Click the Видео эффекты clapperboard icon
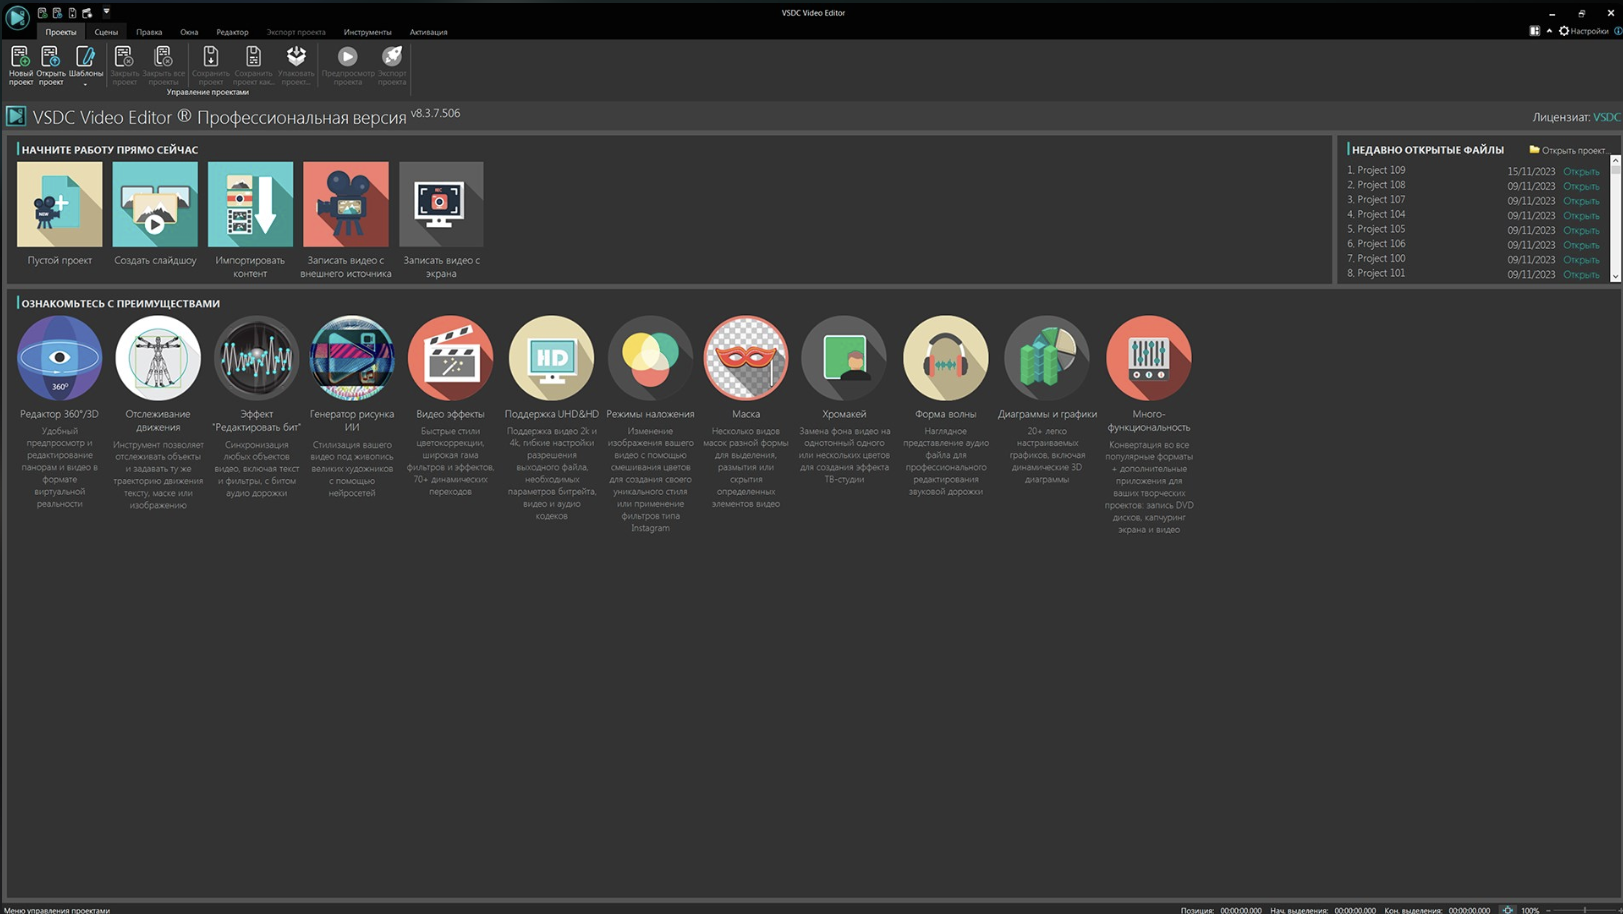 [450, 358]
